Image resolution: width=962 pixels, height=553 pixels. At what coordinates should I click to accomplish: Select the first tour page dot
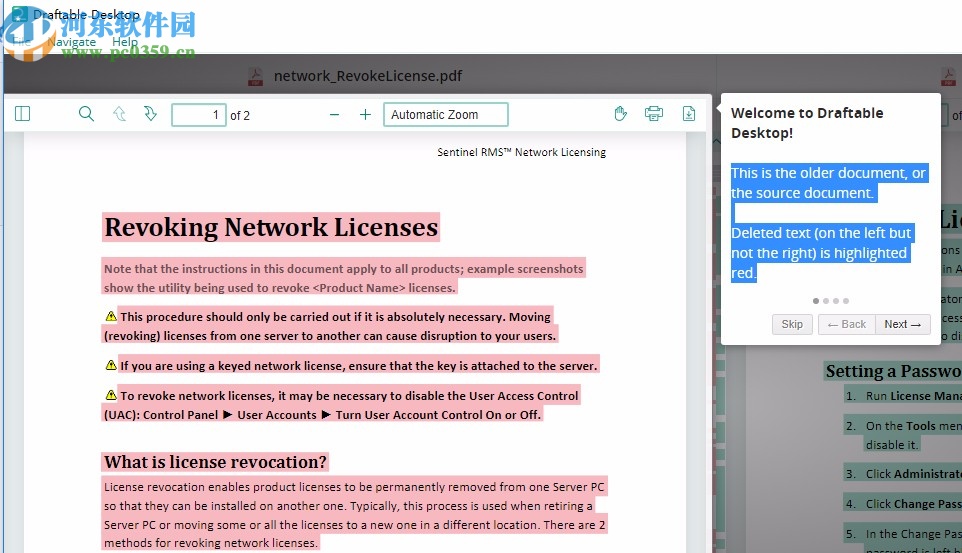click(815, 301)
